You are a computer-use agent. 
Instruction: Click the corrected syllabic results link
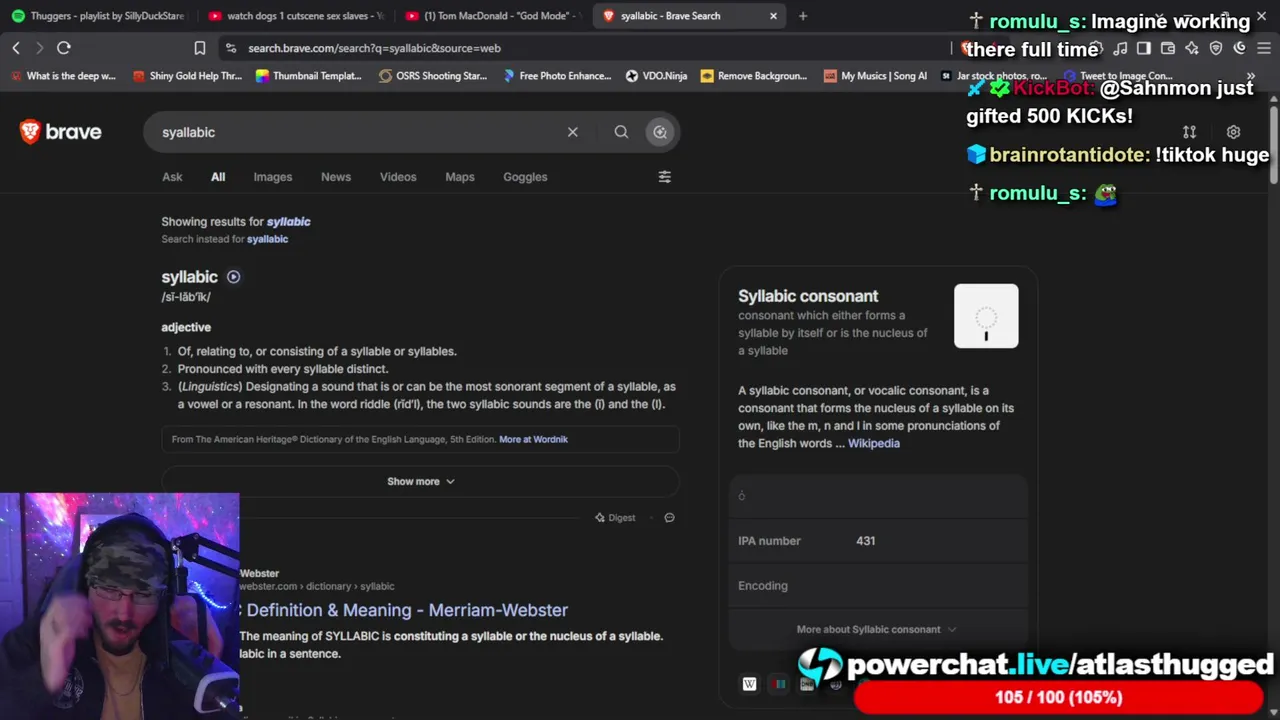click(x=288, y=222)
